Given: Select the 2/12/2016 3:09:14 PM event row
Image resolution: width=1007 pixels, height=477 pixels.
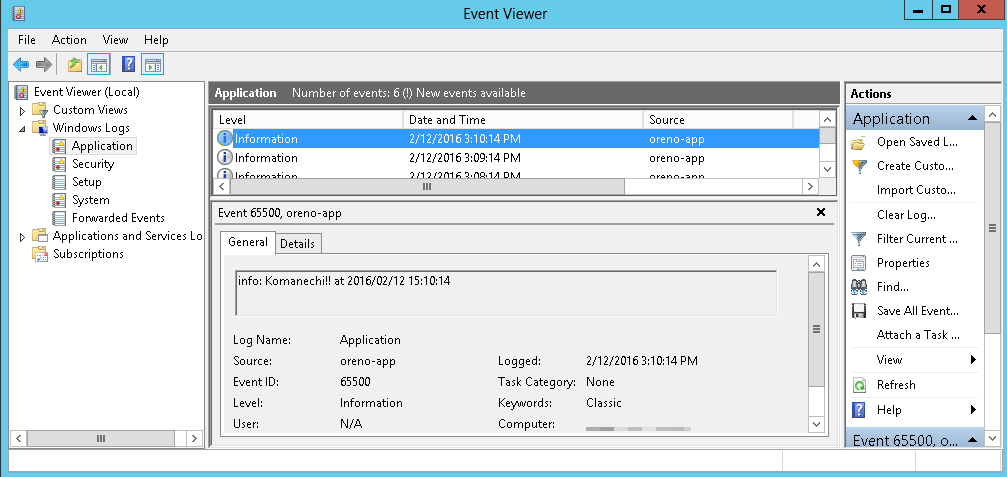Looking at the screenshot, I should click(x=516, y=158).
